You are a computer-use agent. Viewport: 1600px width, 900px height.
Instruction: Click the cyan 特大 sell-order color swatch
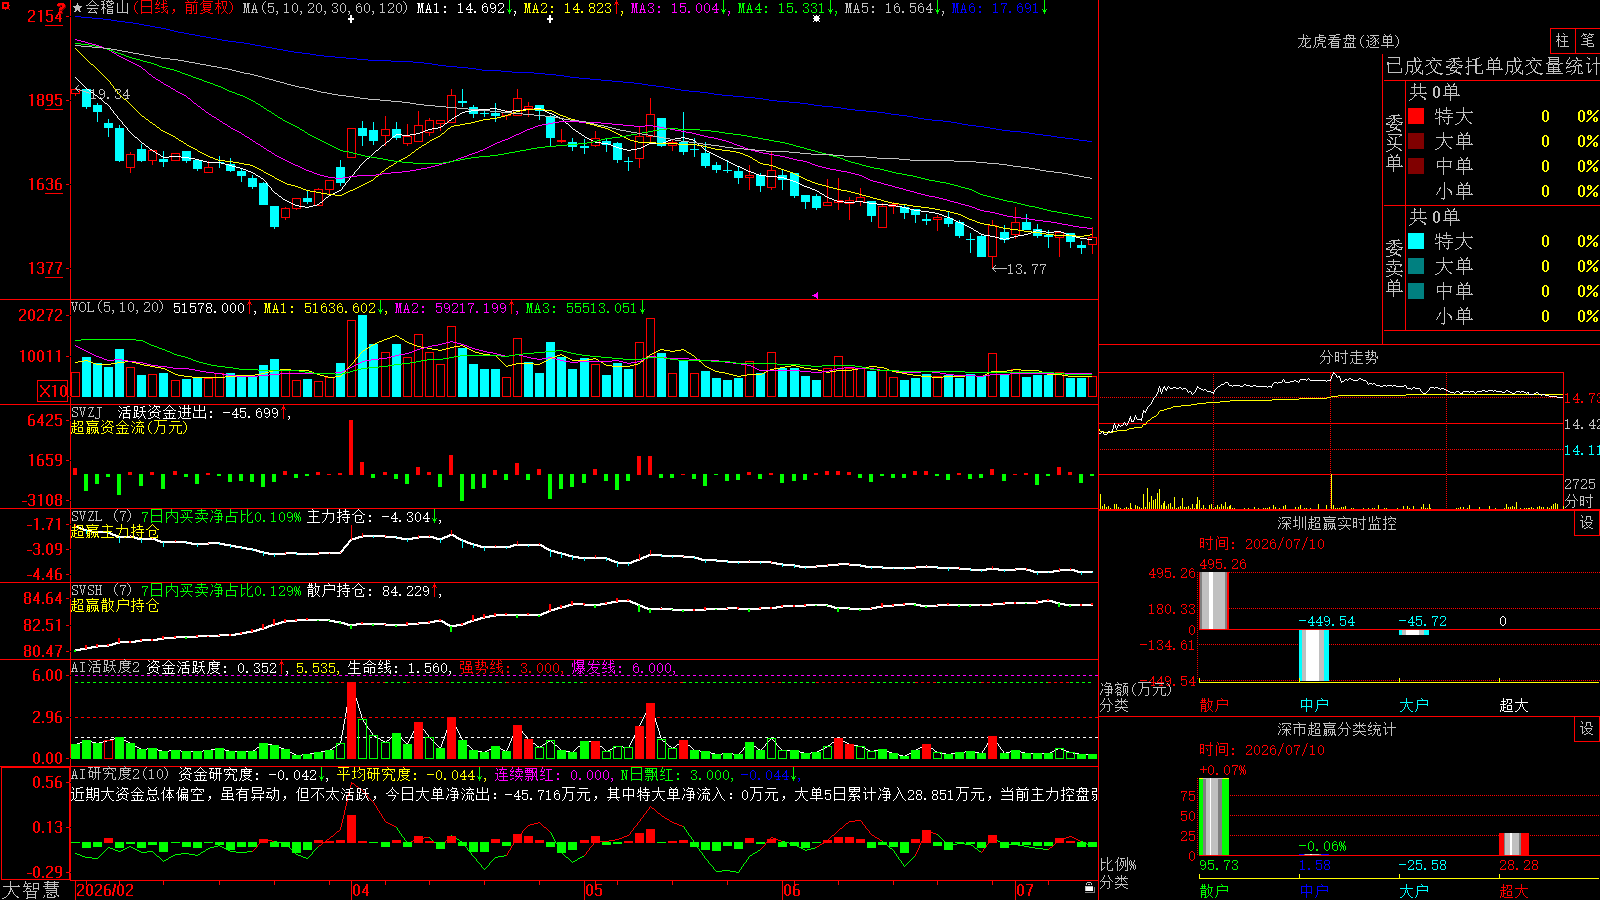[x=1416, y=241]
